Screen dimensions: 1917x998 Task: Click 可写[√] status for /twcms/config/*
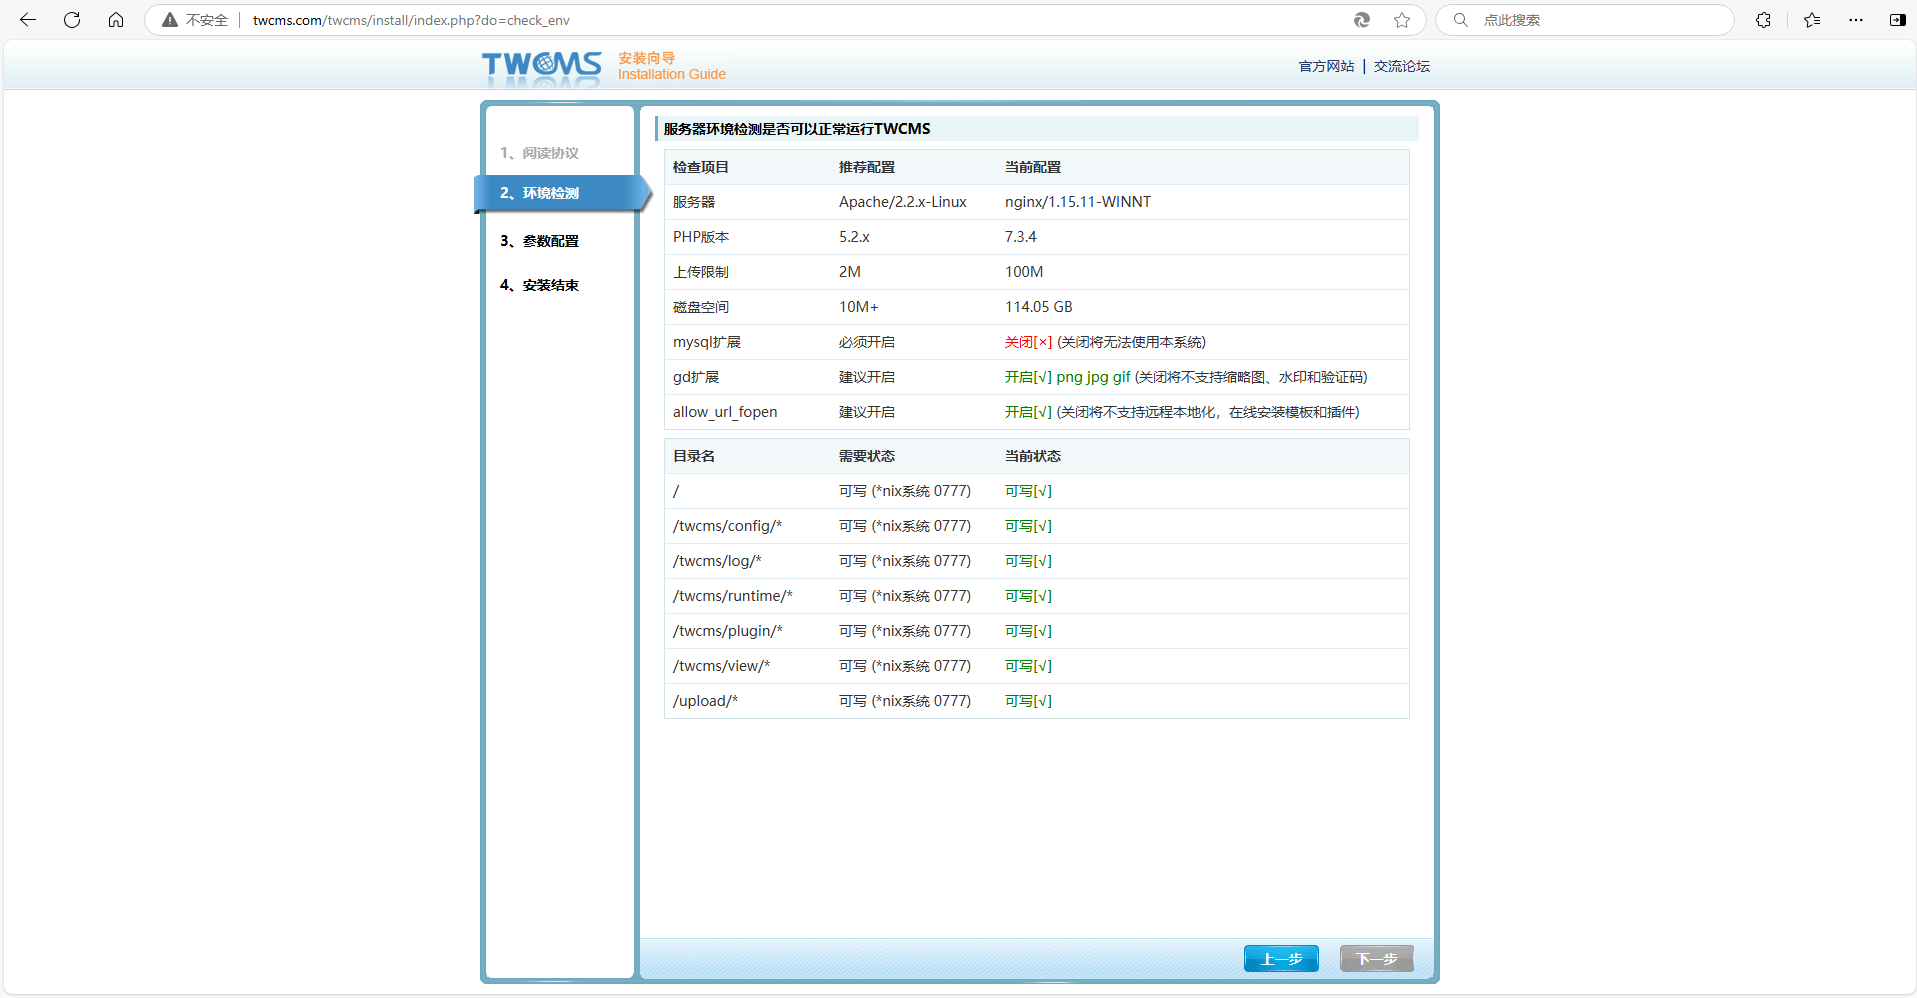pos(1029,526)
